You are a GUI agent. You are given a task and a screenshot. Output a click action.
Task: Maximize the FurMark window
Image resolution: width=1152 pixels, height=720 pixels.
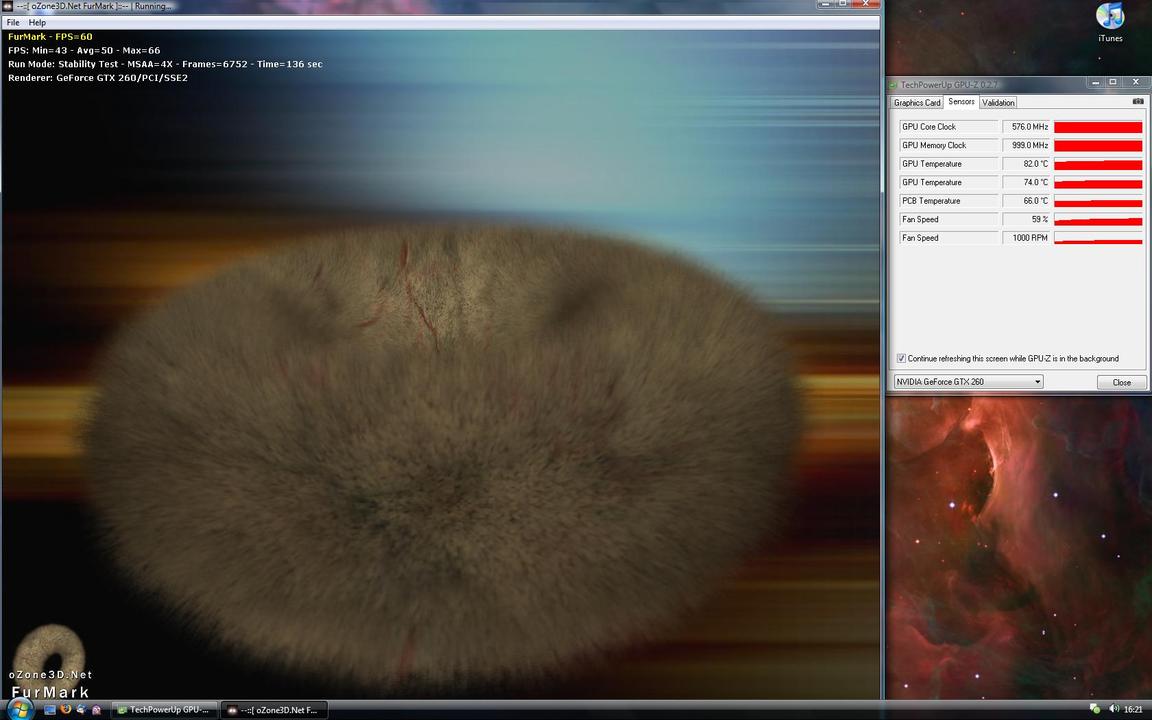pos(843,4)
